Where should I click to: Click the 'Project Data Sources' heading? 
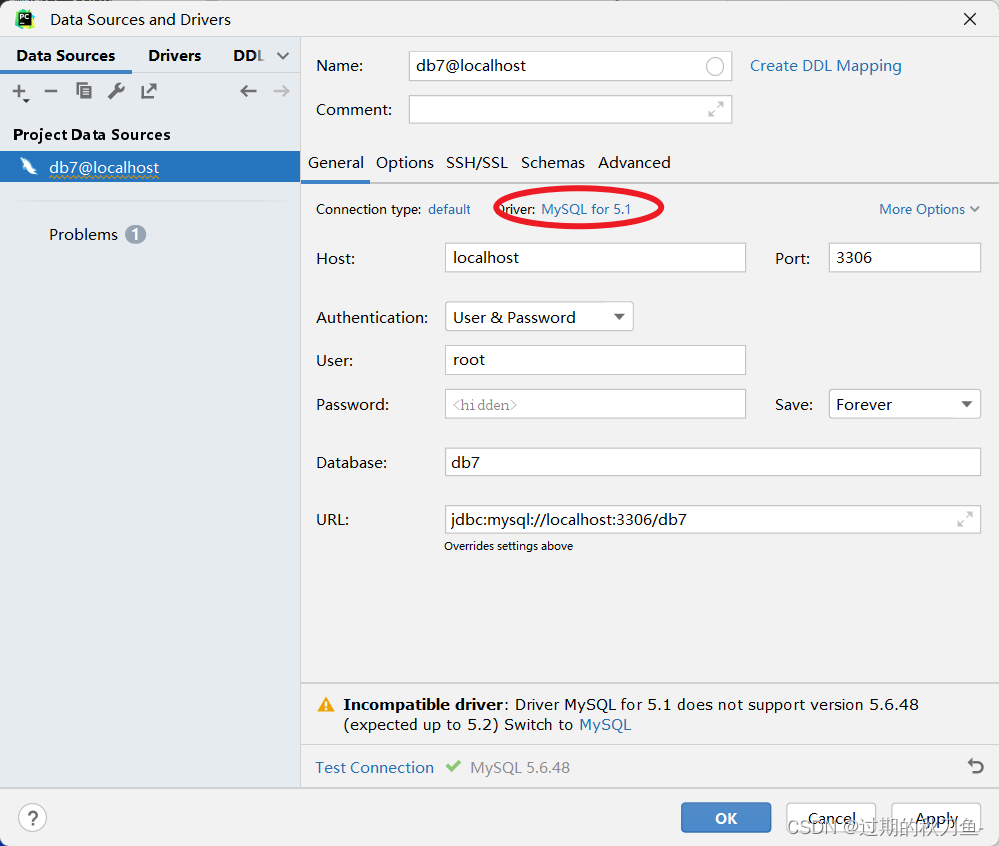pyautogui.click(x=92, y=135)
